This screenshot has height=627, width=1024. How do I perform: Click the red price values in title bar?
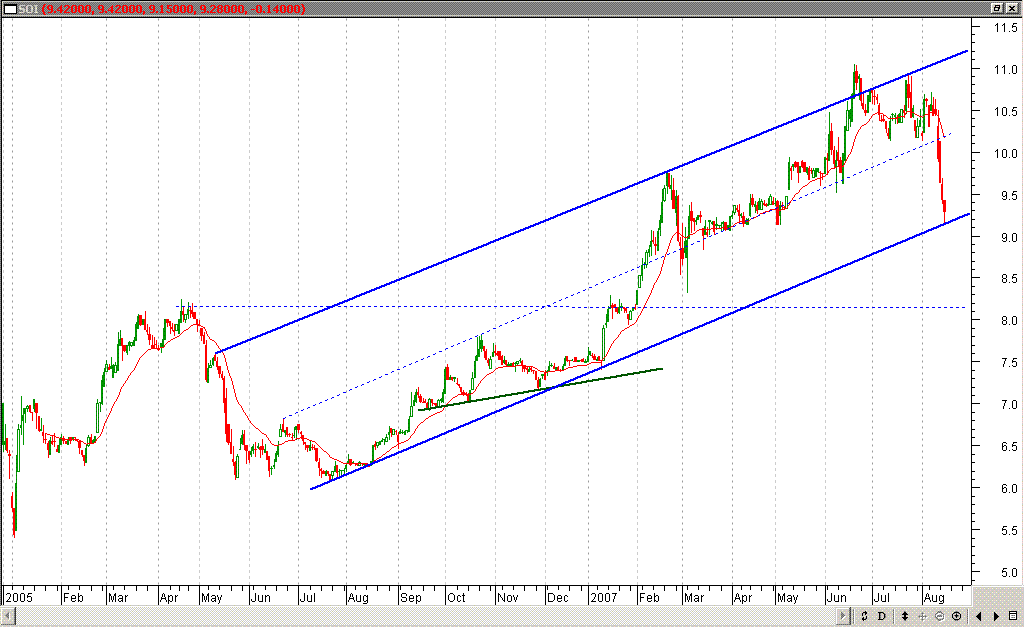173,8
